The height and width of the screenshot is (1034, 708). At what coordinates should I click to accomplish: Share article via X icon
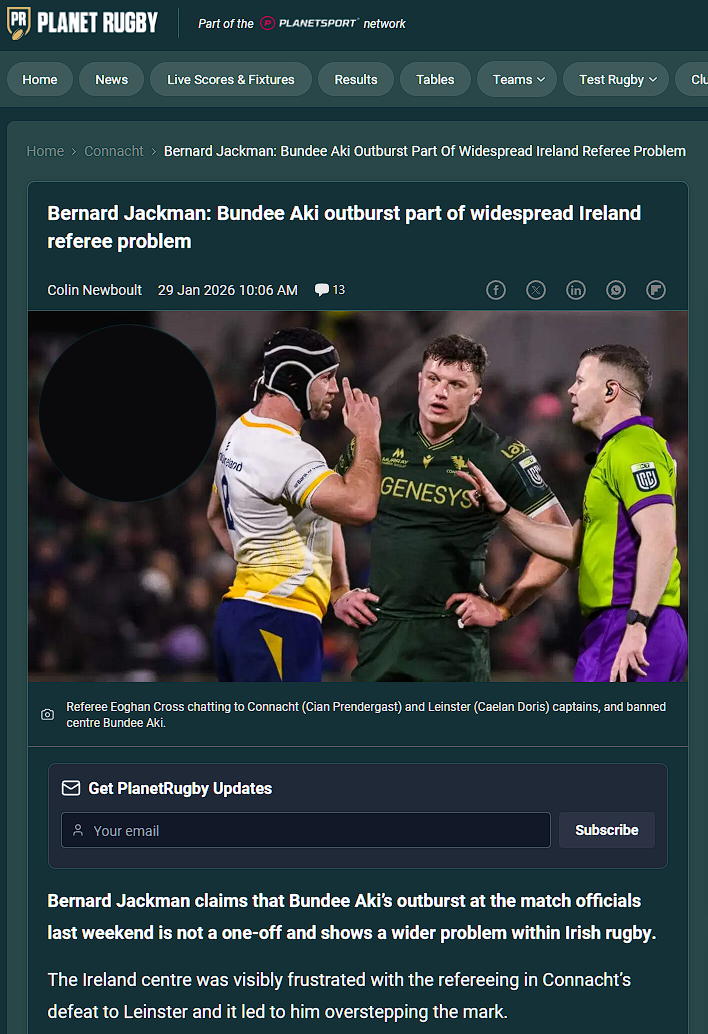[536, 290]
